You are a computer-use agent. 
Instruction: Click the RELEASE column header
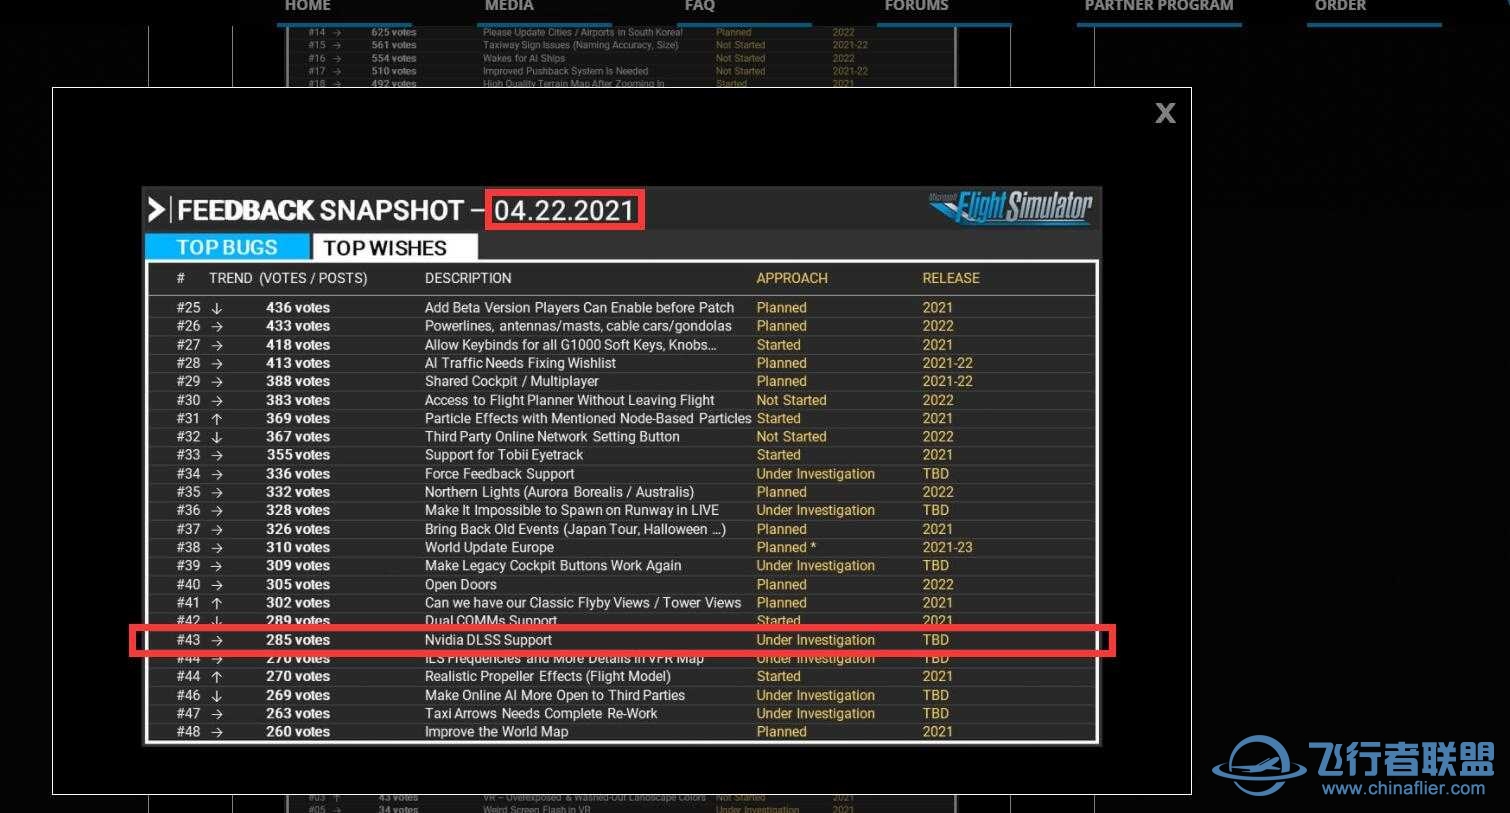[951, 278]
